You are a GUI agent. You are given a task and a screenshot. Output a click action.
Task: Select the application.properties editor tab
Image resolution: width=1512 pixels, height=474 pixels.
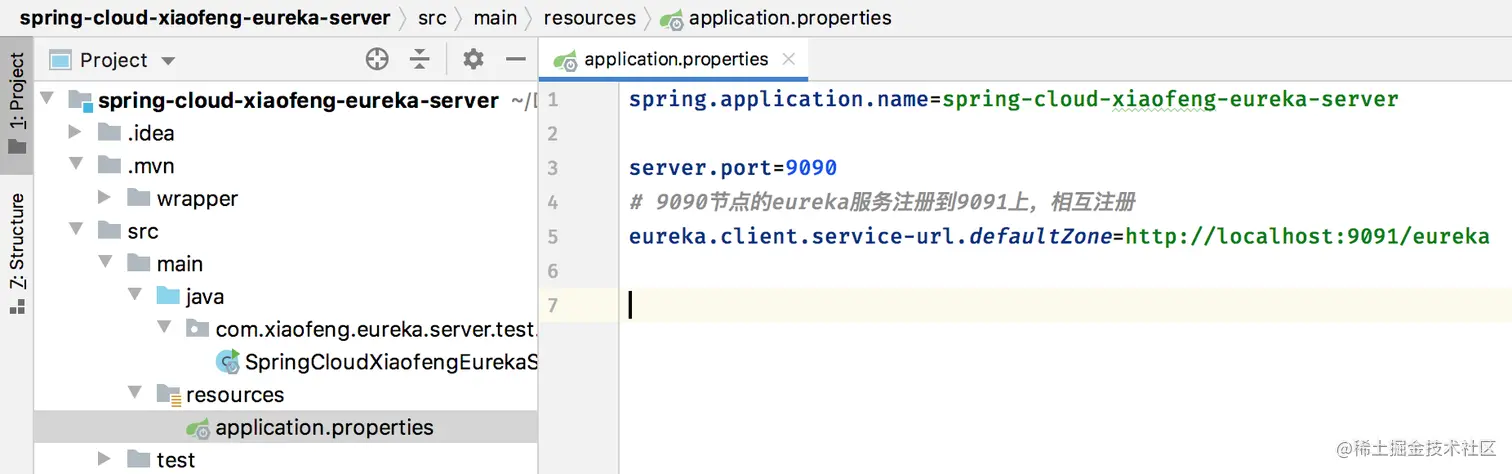(x=675, y=59)
